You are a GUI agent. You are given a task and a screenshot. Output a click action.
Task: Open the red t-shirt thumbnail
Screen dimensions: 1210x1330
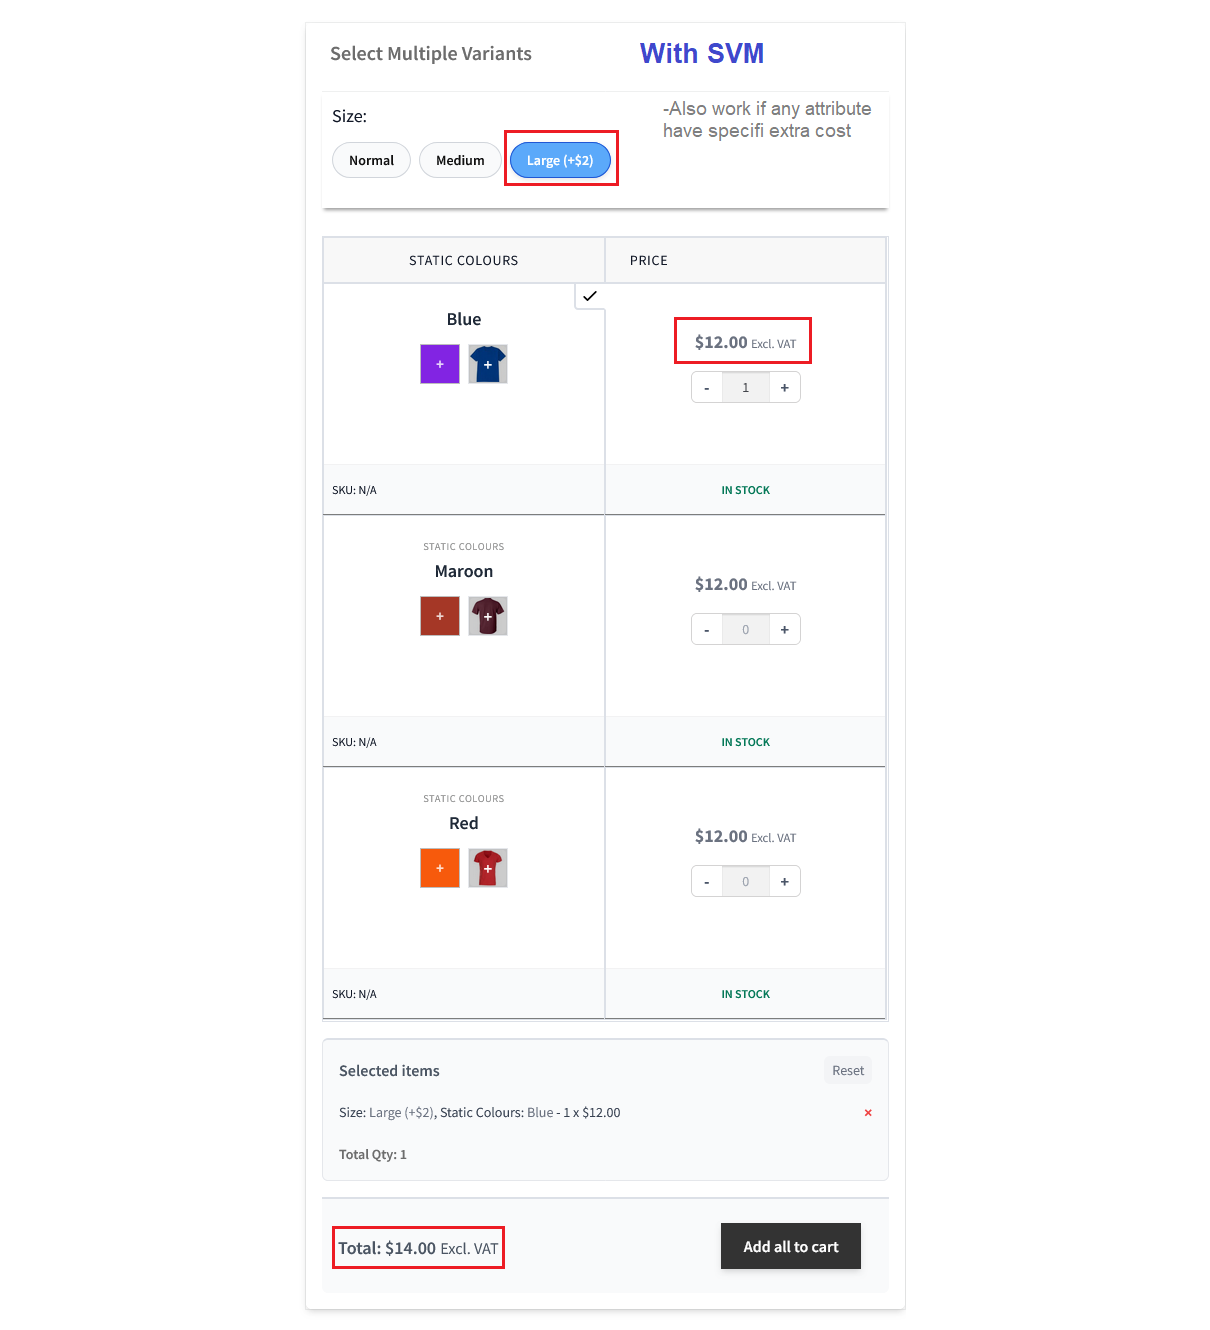(488, 868)
